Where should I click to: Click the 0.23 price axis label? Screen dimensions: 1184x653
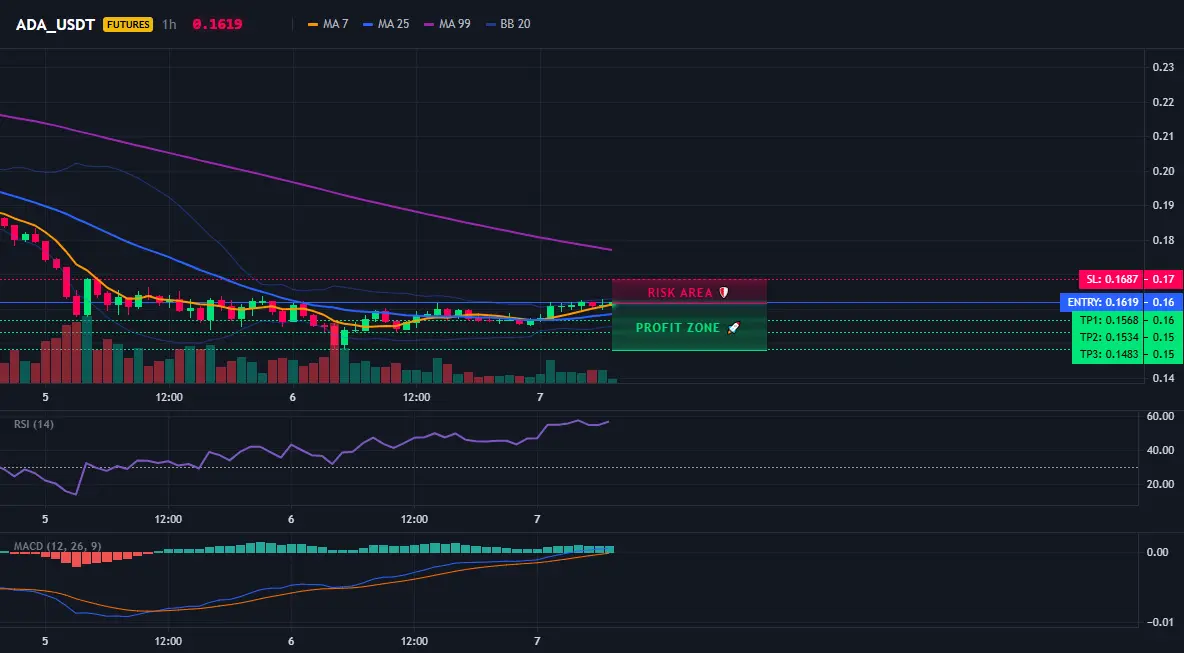tap(1163, 67)
